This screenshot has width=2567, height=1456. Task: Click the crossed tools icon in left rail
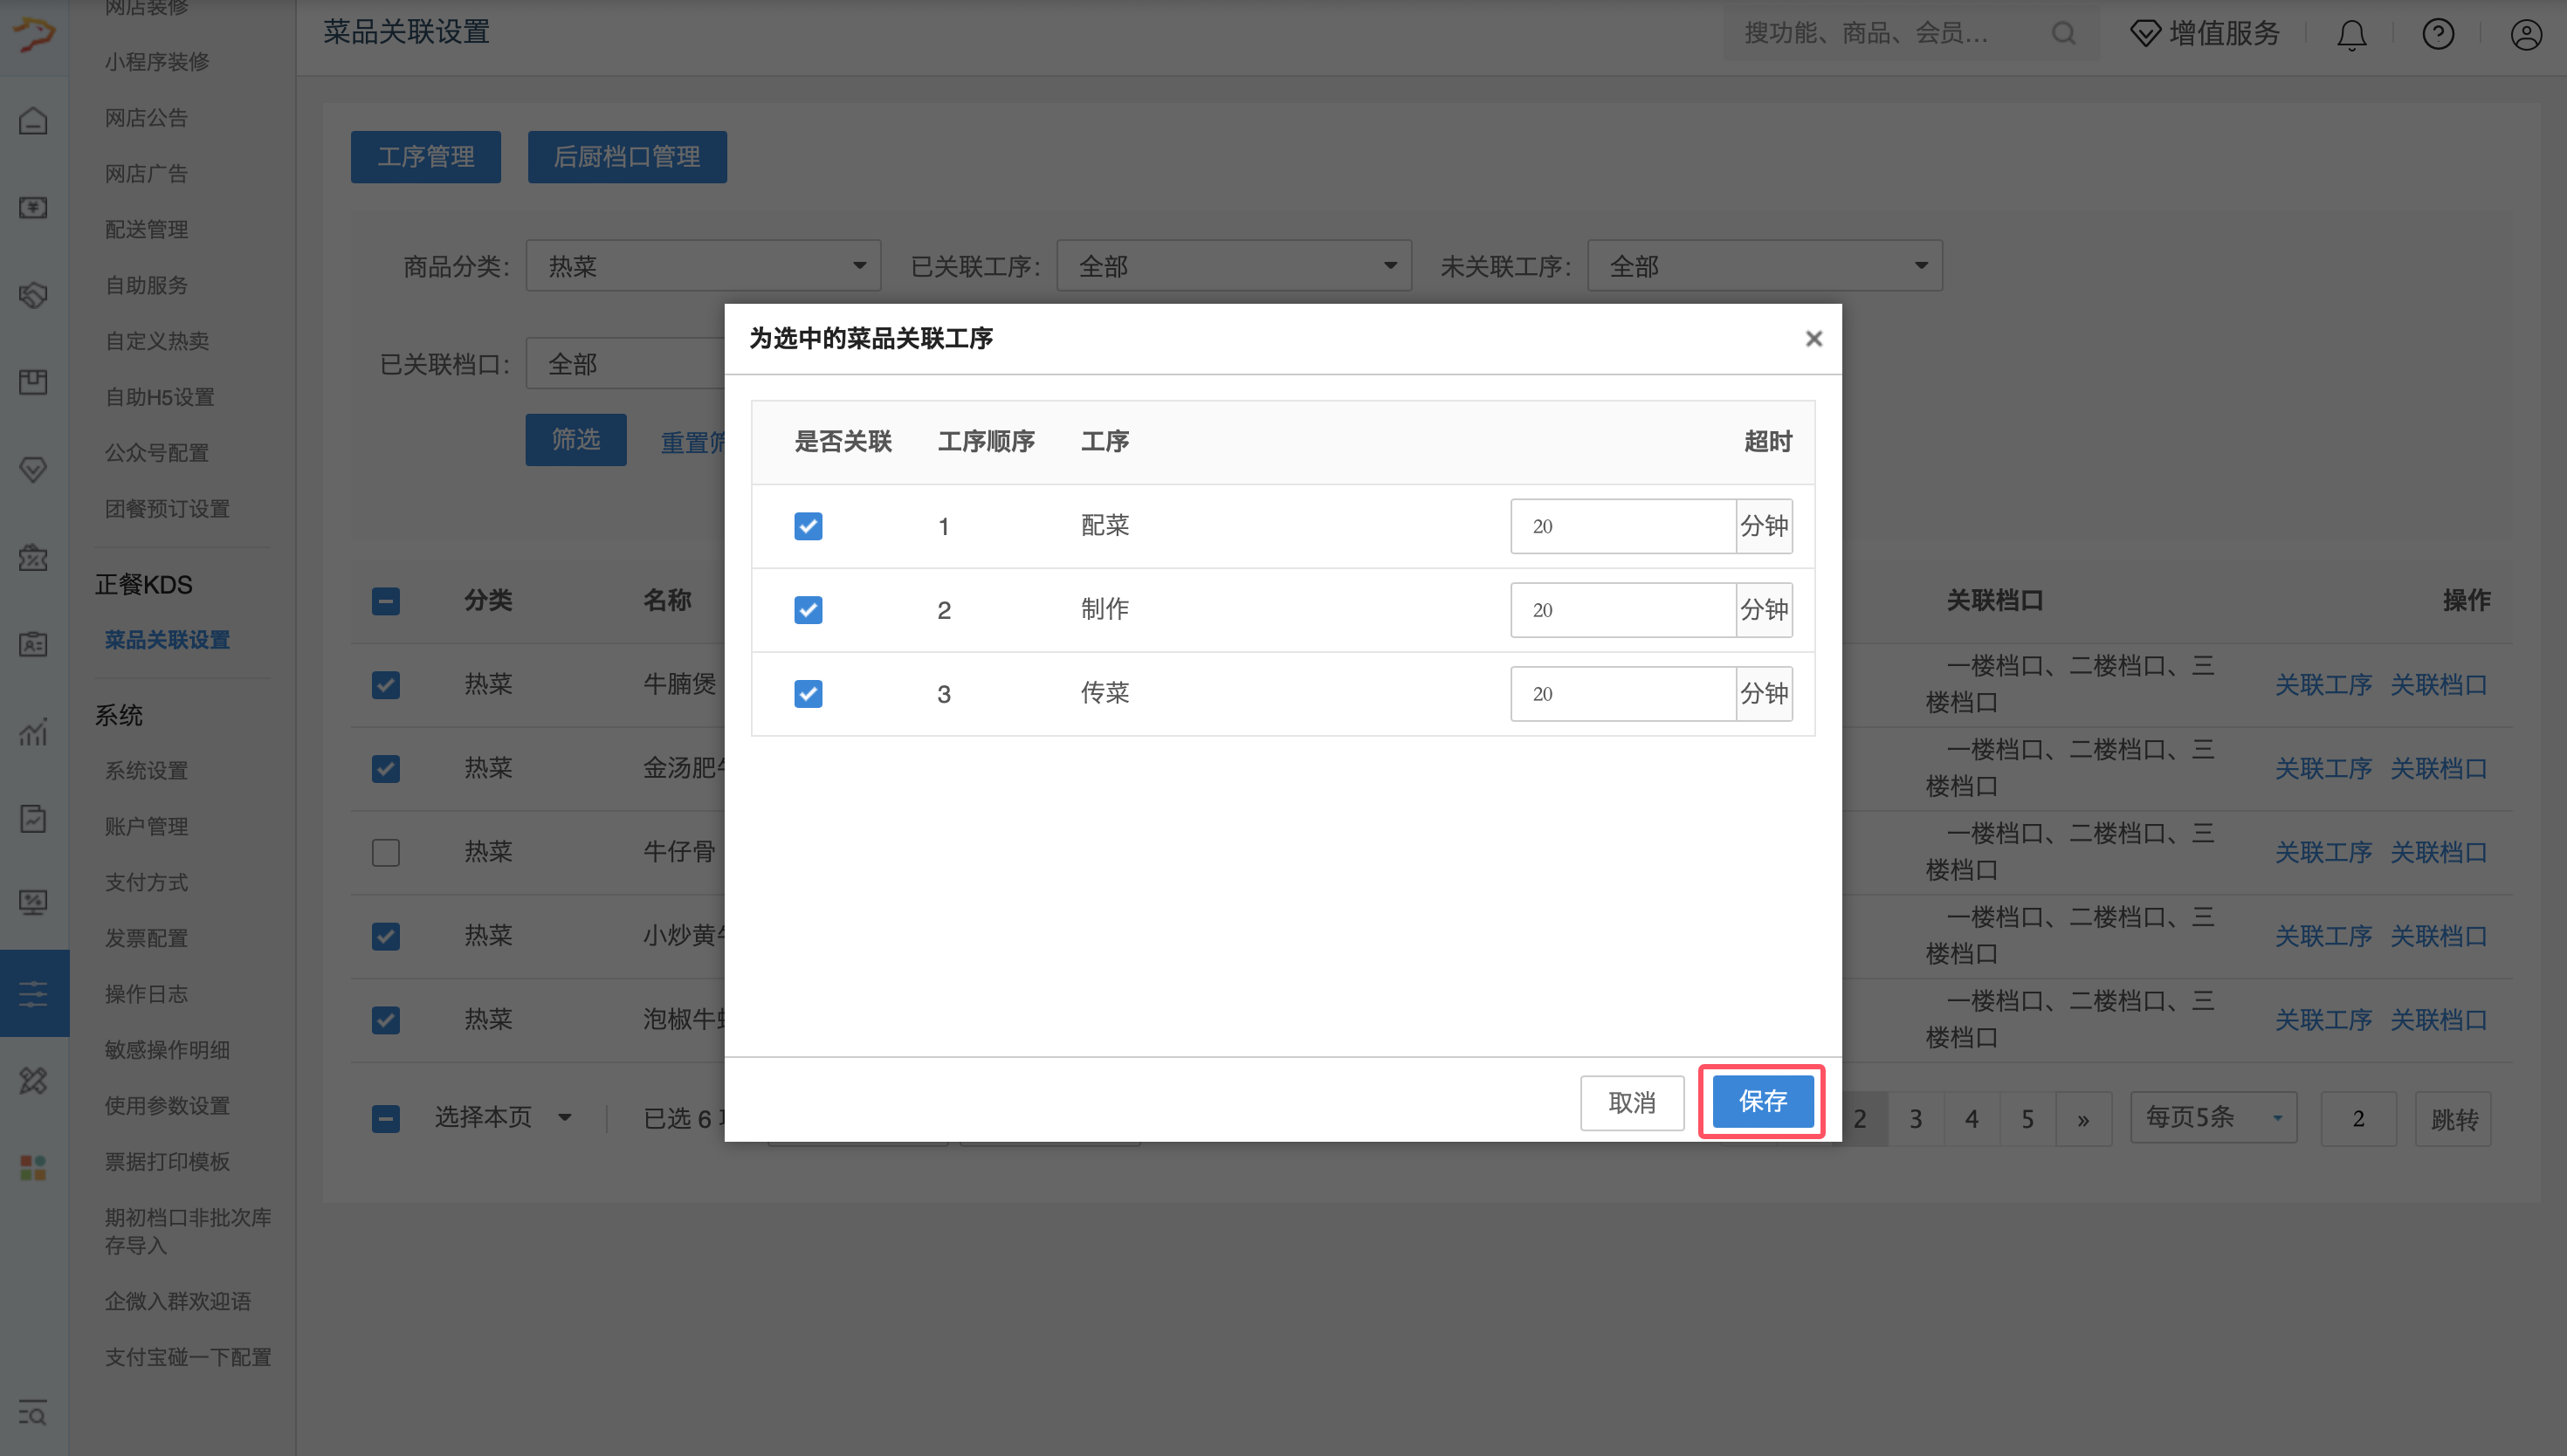(x=33, y=1081)
